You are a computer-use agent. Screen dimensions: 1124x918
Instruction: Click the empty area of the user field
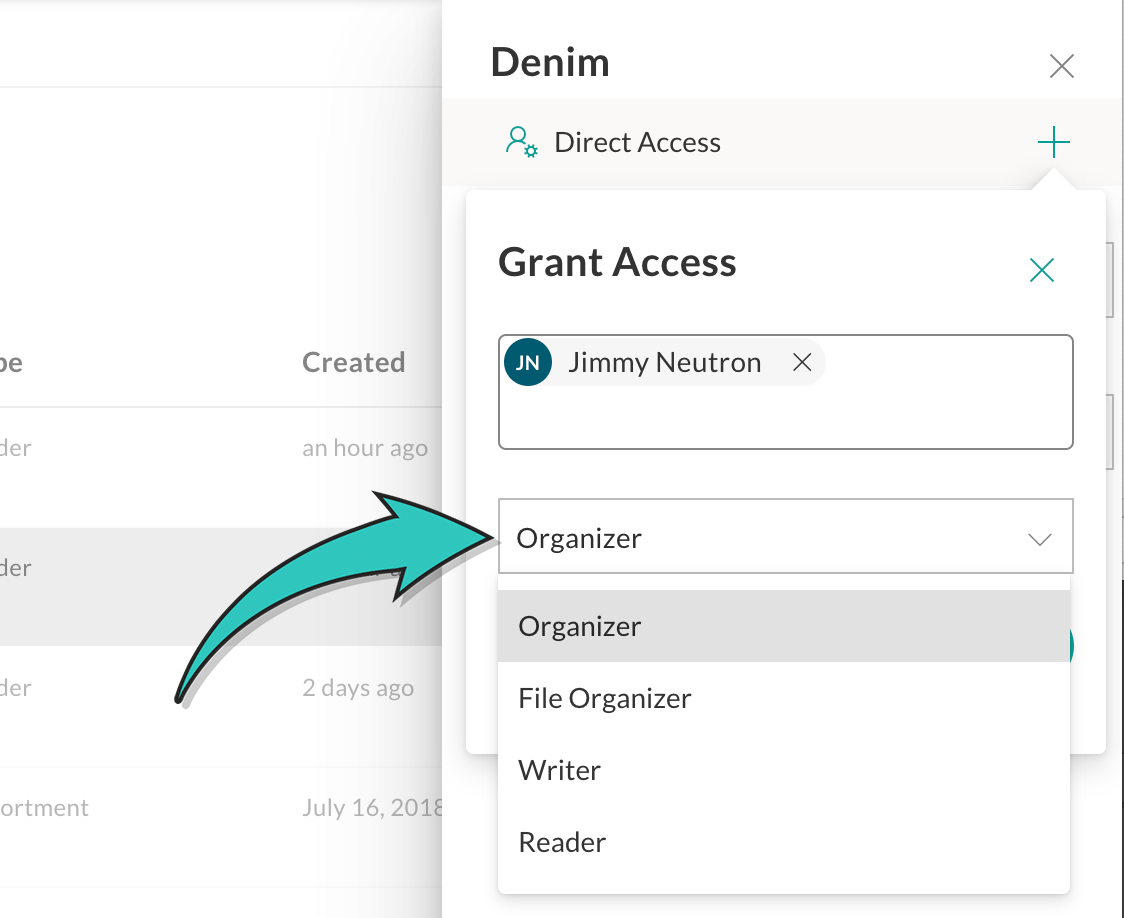point(785,419)
